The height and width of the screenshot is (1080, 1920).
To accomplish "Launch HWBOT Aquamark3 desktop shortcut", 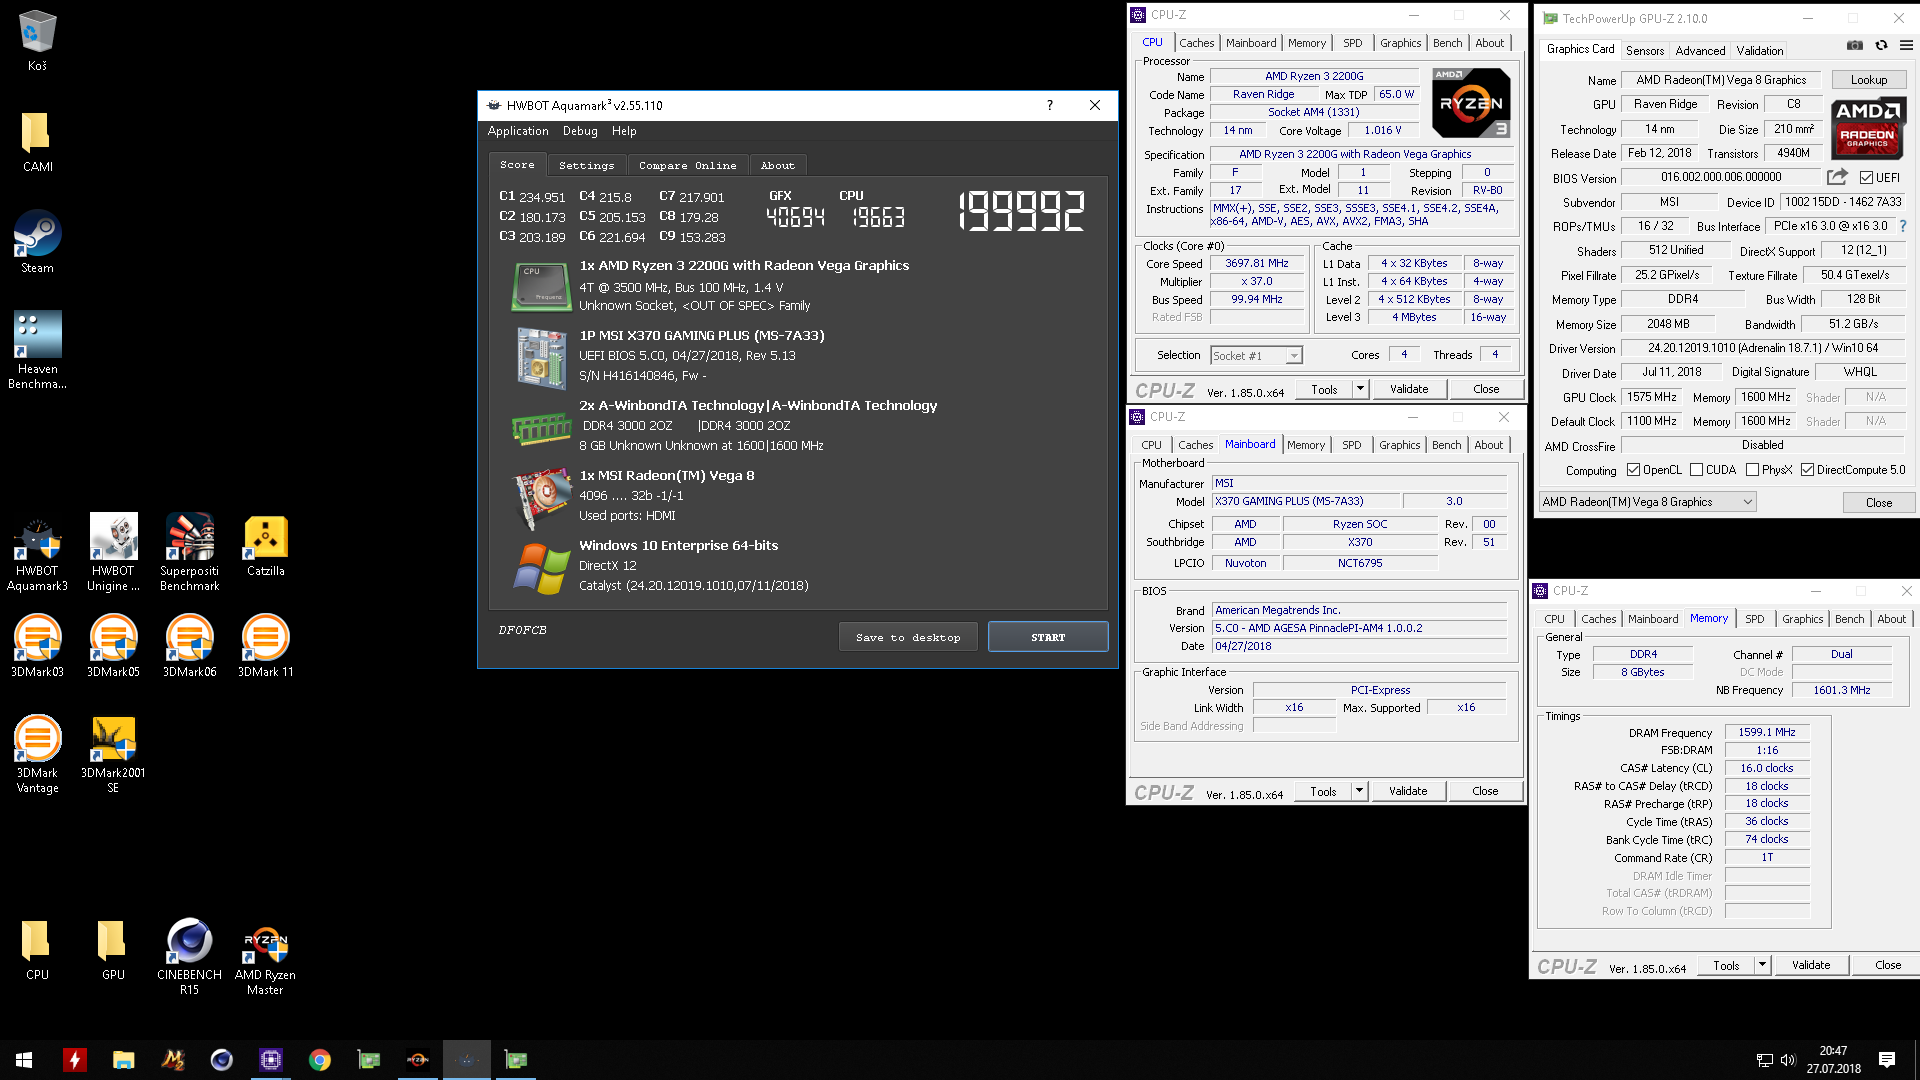I will point(37,552).
